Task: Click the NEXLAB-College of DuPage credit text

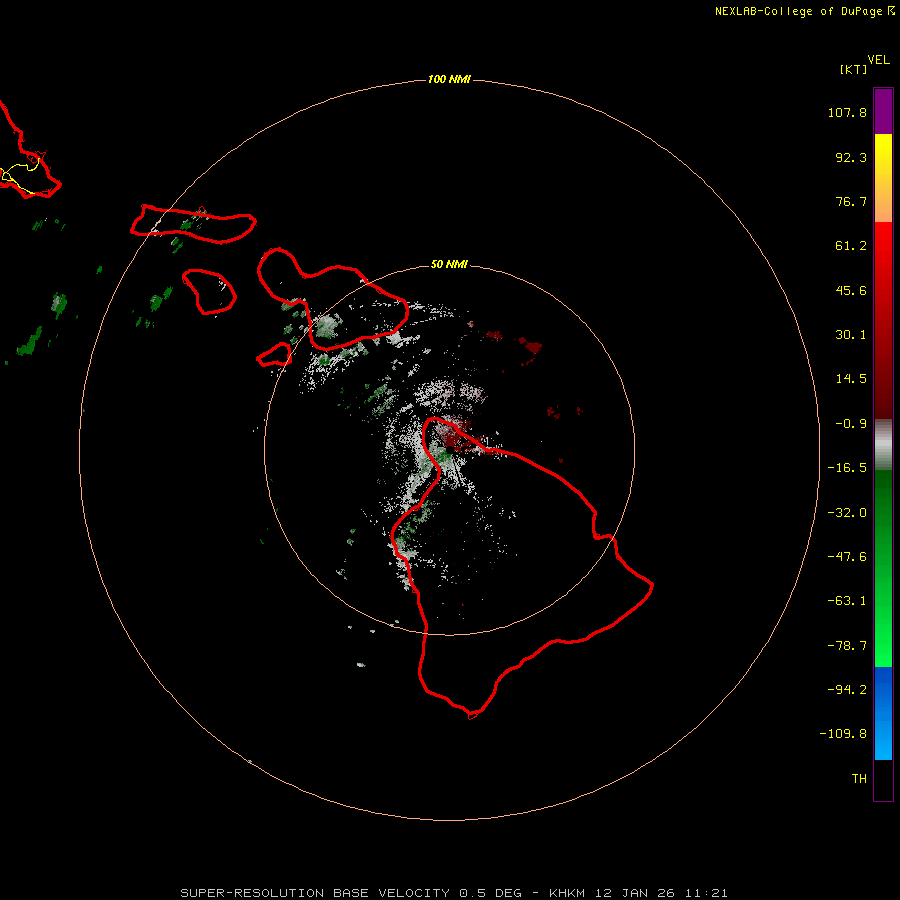Action: pyautogui.click(x=798, y=11)
